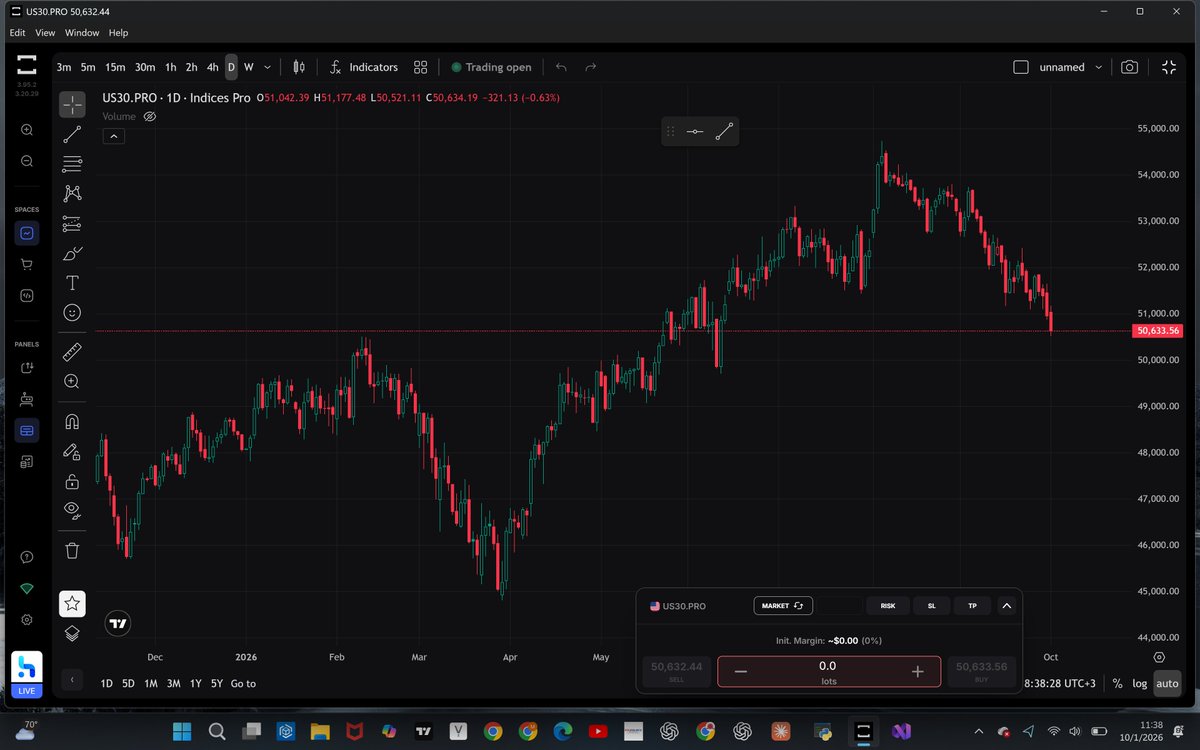Select trend line in floating toolbar

coord(724,131)
